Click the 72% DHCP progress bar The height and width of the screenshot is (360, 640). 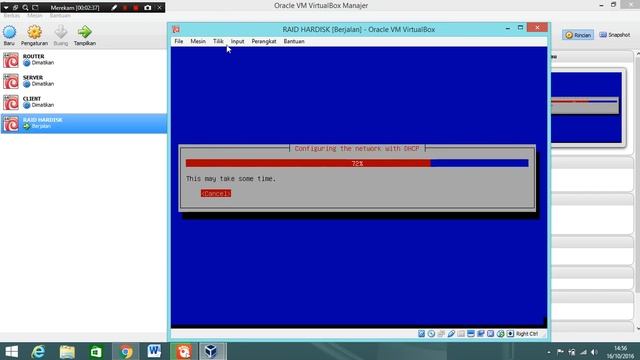point(357,163)
